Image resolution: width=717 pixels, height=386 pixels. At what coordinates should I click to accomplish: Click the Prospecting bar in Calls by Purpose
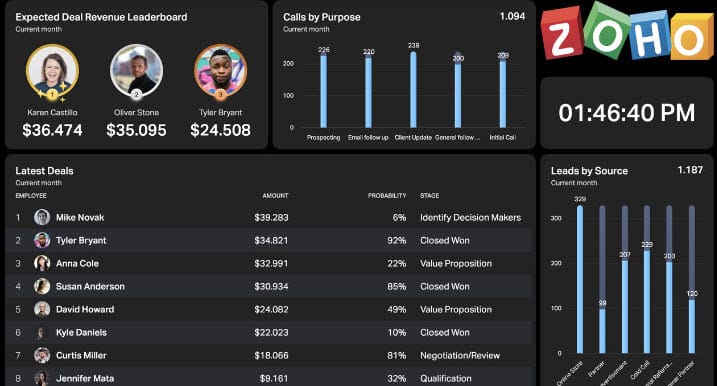pos(324,91)
